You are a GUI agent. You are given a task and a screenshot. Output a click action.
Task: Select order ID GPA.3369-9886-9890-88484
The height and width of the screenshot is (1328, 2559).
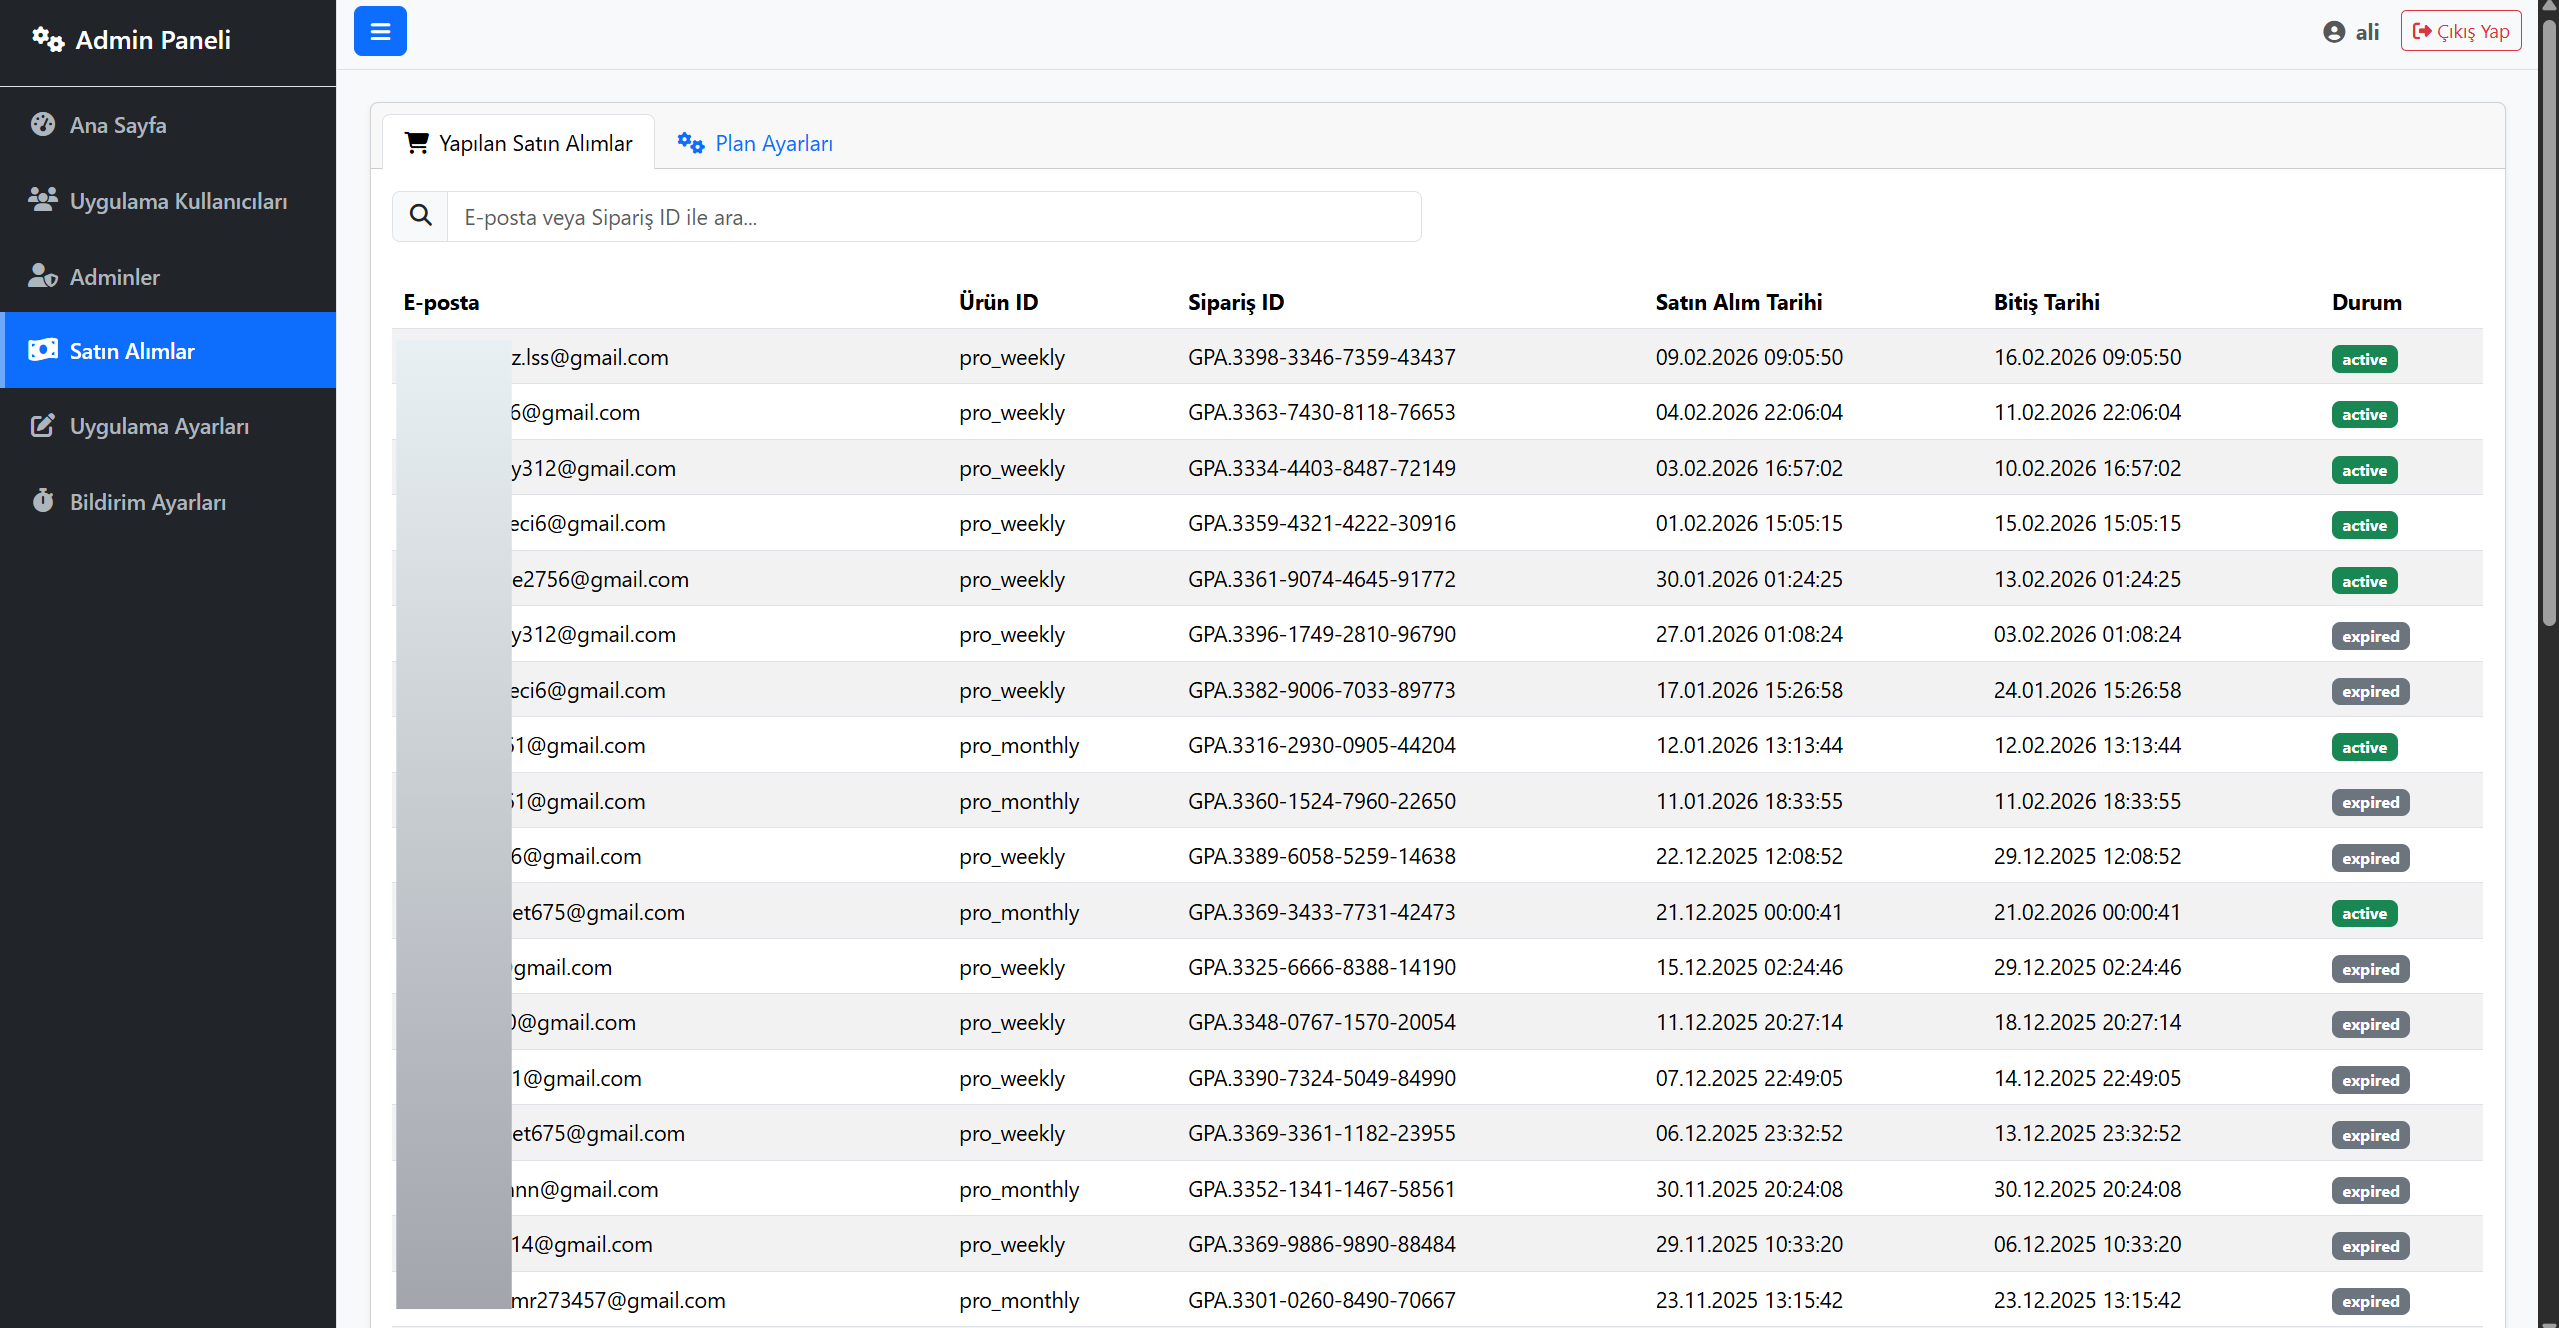pyautogui.click(x=1322, y=1244)
